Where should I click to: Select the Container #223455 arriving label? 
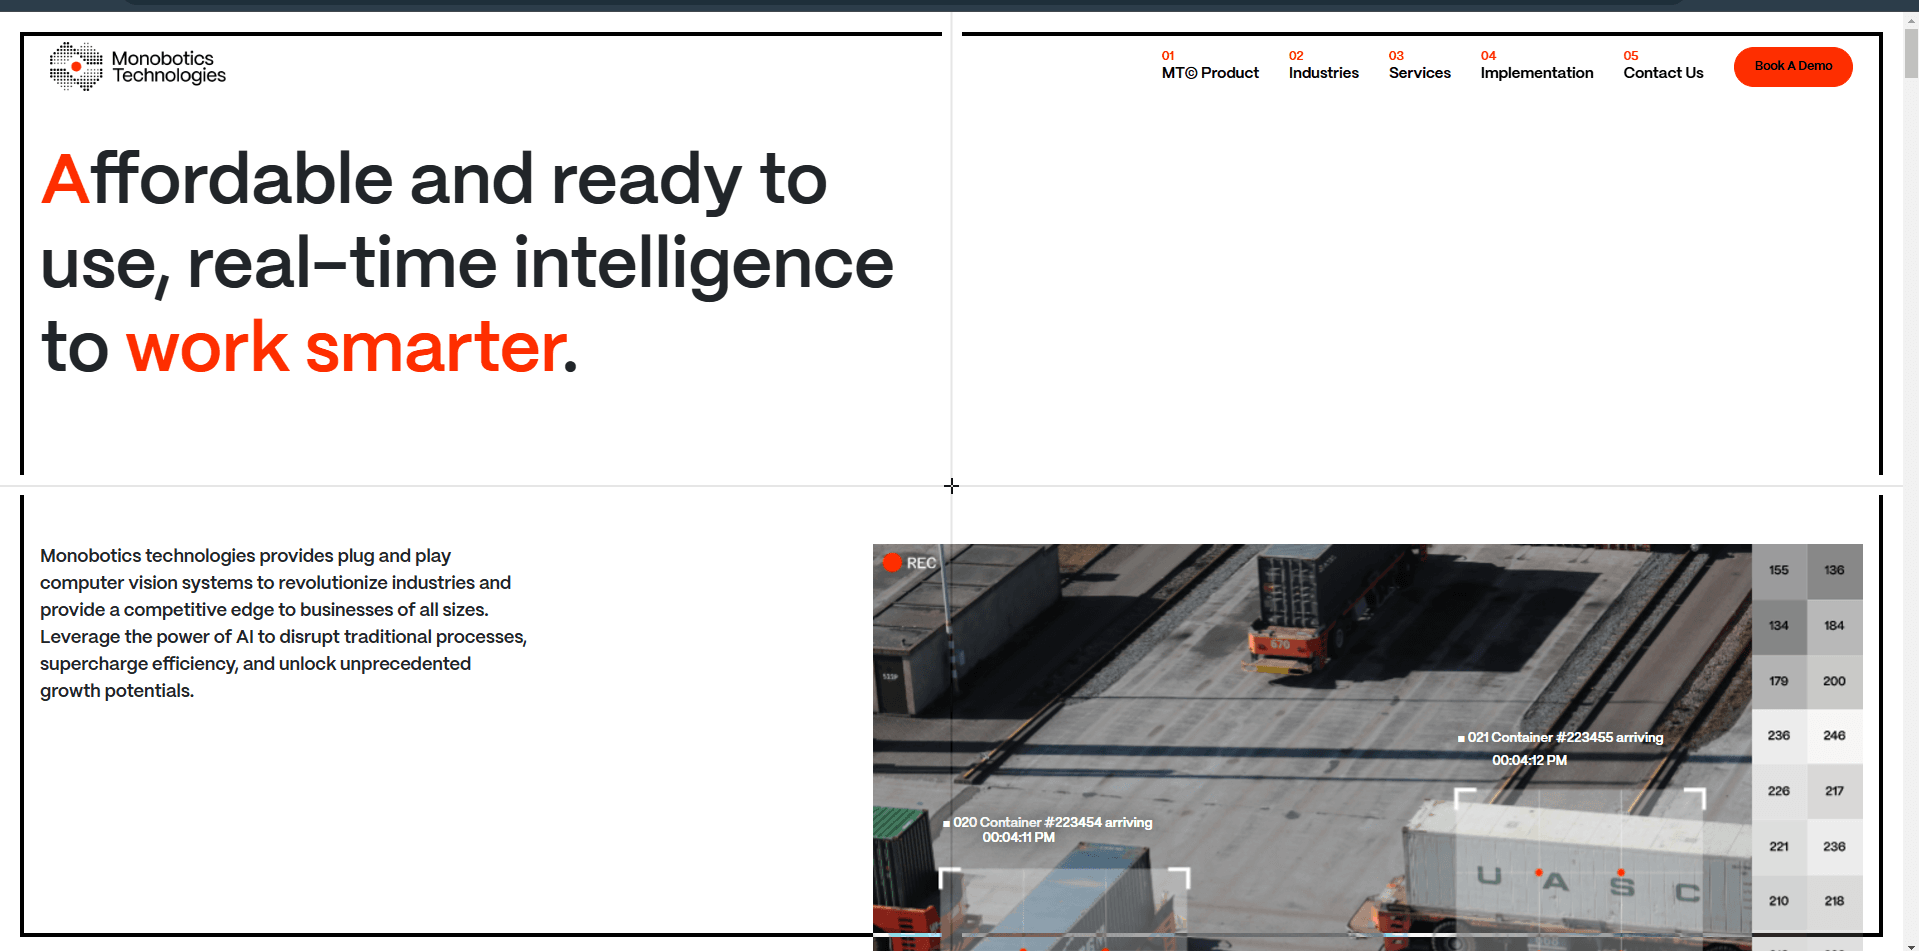tap(1564, 738)
